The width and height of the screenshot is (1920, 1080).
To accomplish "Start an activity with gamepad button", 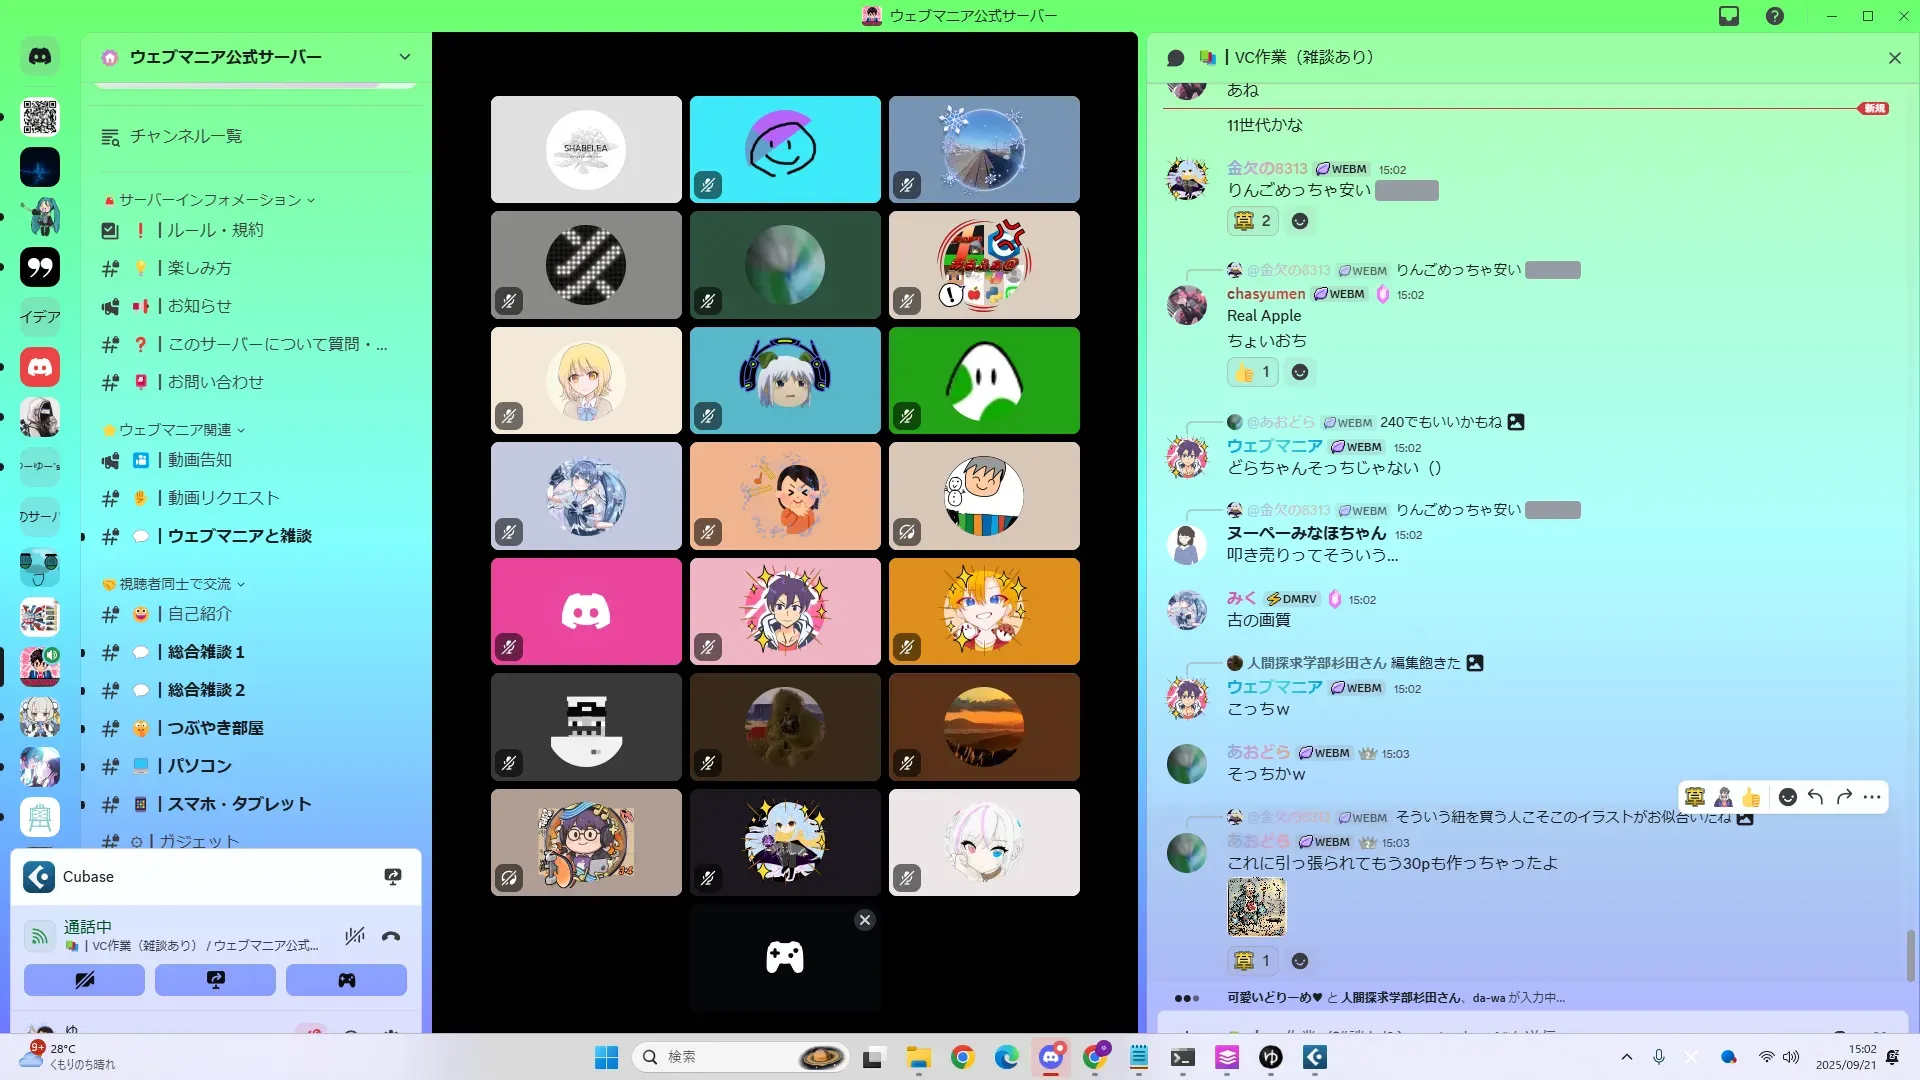I will tap(346, 980).
